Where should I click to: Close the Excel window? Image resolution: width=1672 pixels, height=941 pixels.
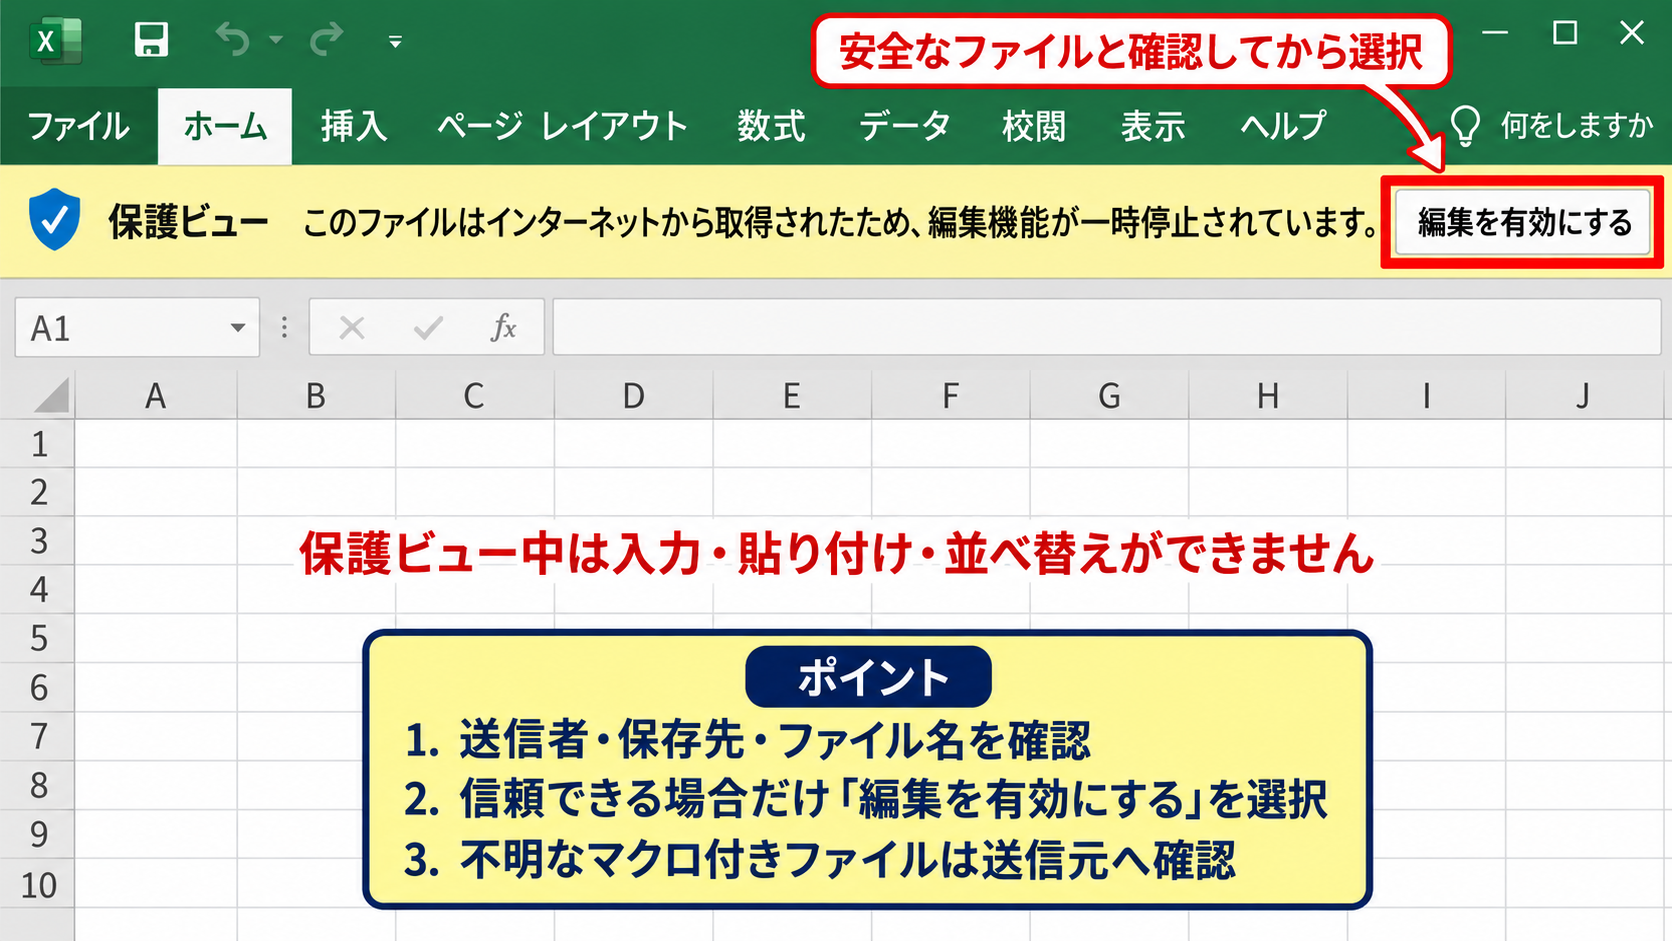coord(1632,33)
